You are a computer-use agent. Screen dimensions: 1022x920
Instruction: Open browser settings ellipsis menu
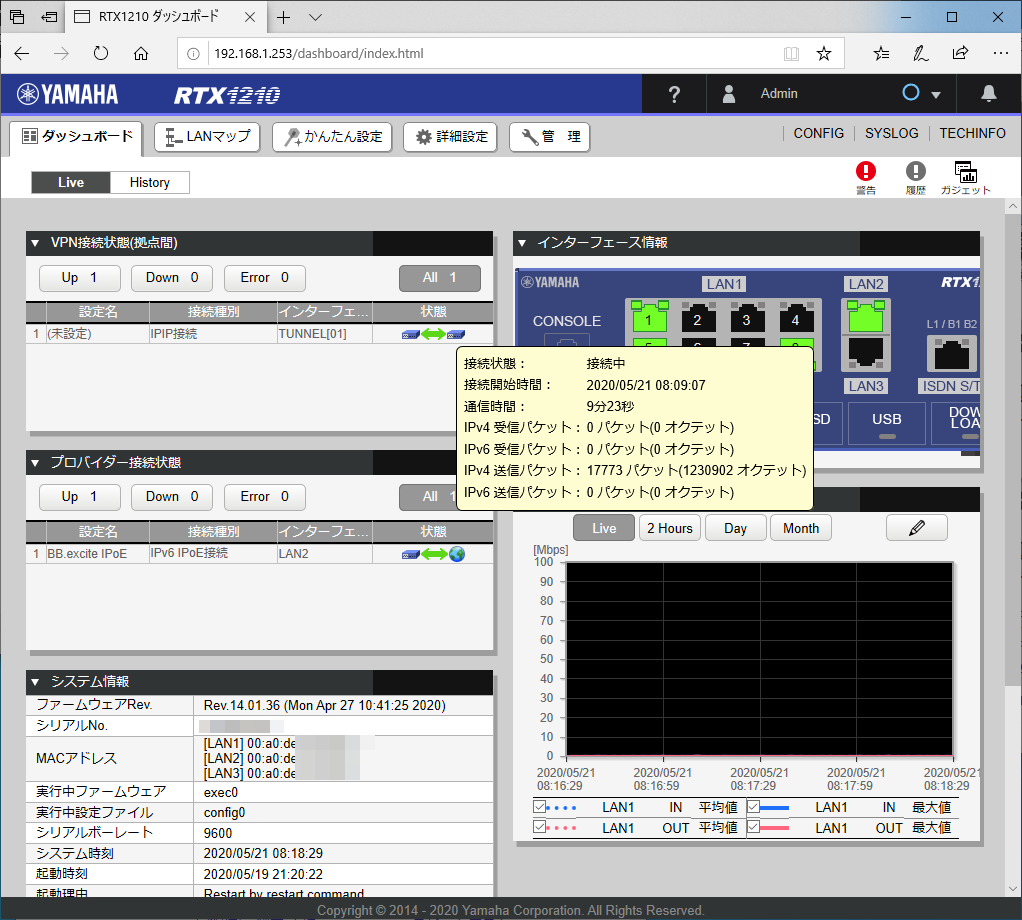tap(1000, 53)
